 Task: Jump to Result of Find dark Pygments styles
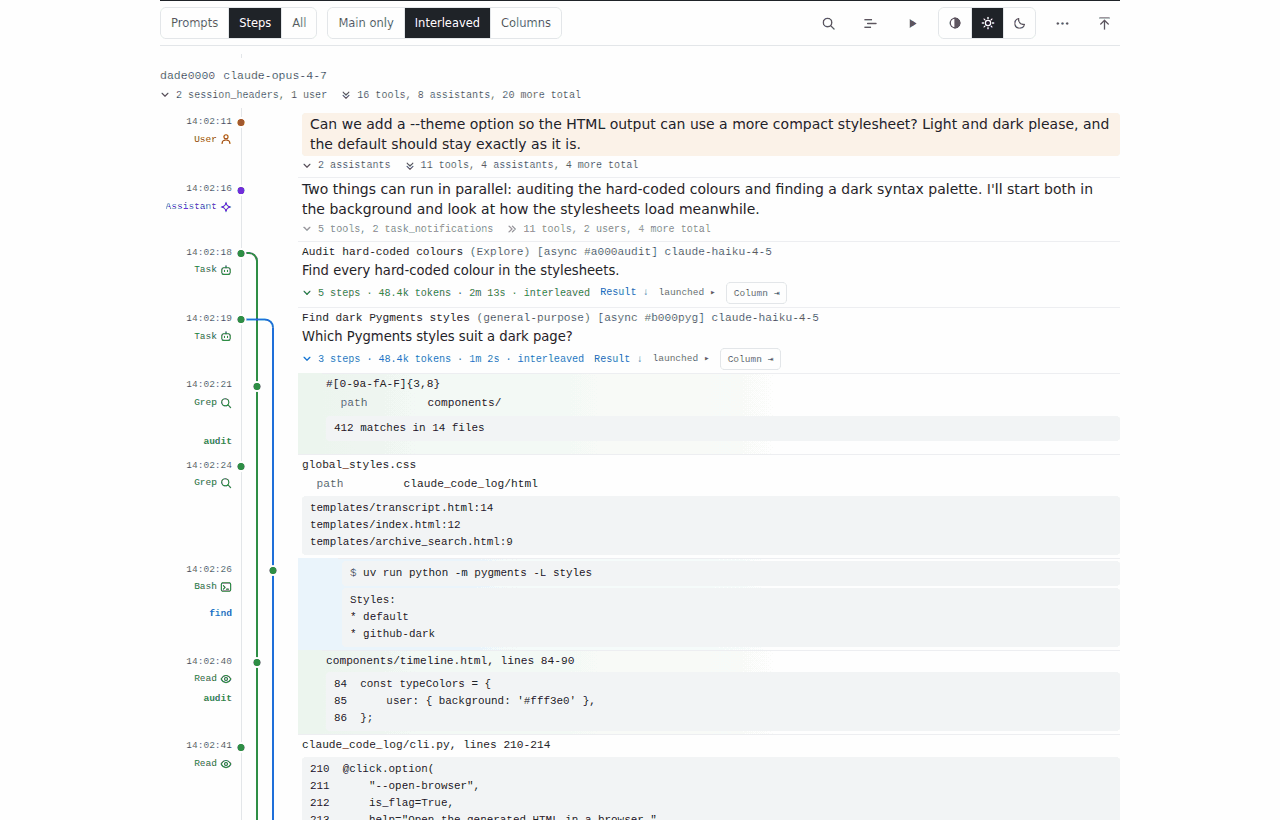618,358
